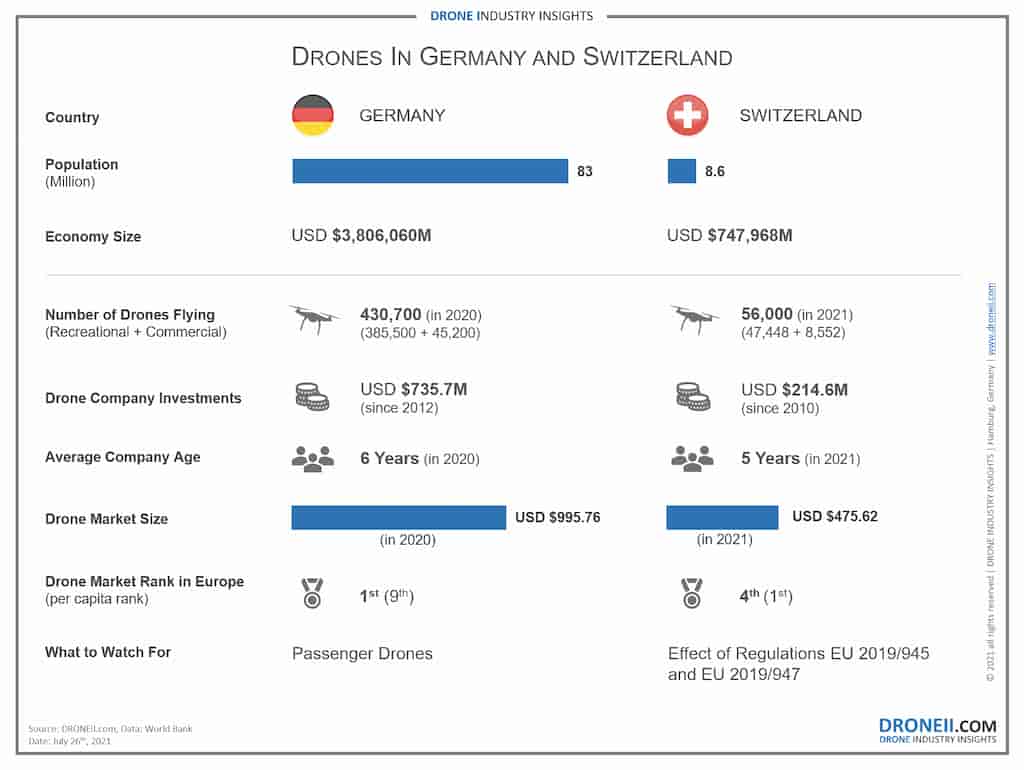The height and width of the screenshot is (770, 1024).
Task: Click the people icon beside 6 Years
Action: [x=313, y=458]
